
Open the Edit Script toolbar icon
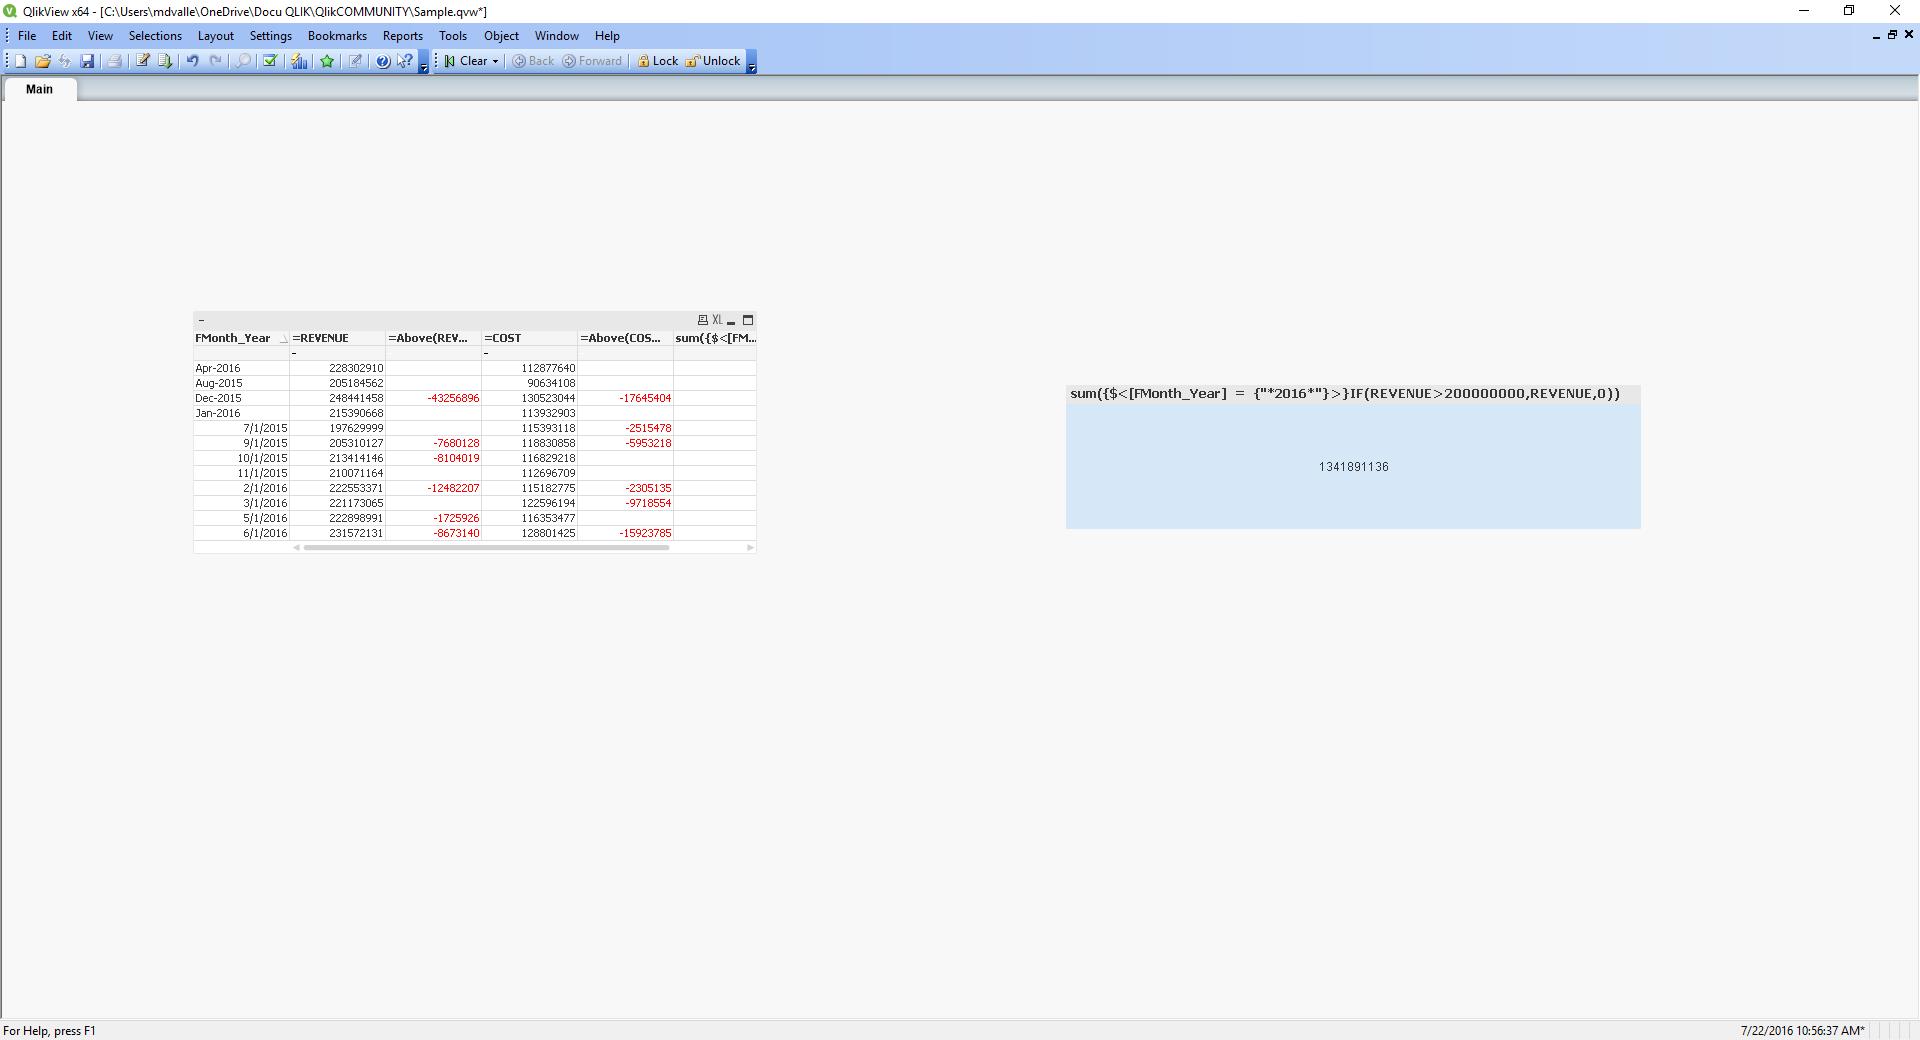click(x=143, y=61)
